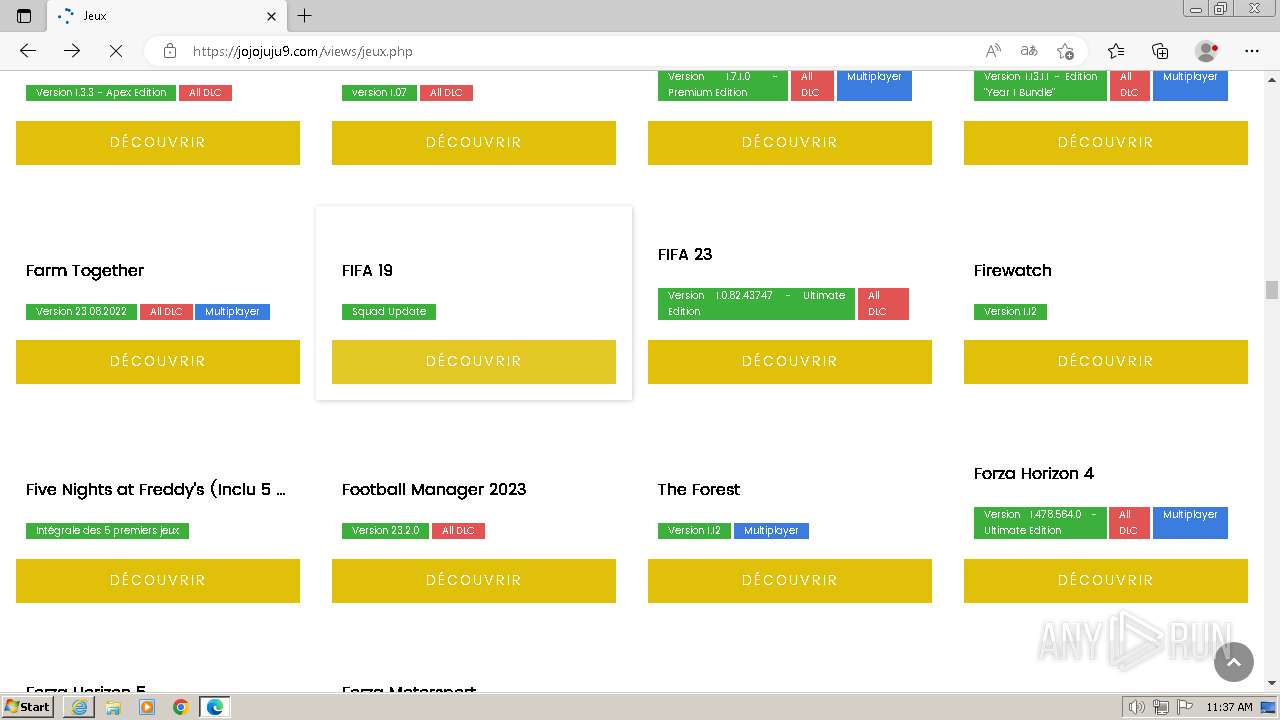Viewport: 1280px width, 720px height.
Task: Close the Jeux tab
Action: (x=271, y=16)
